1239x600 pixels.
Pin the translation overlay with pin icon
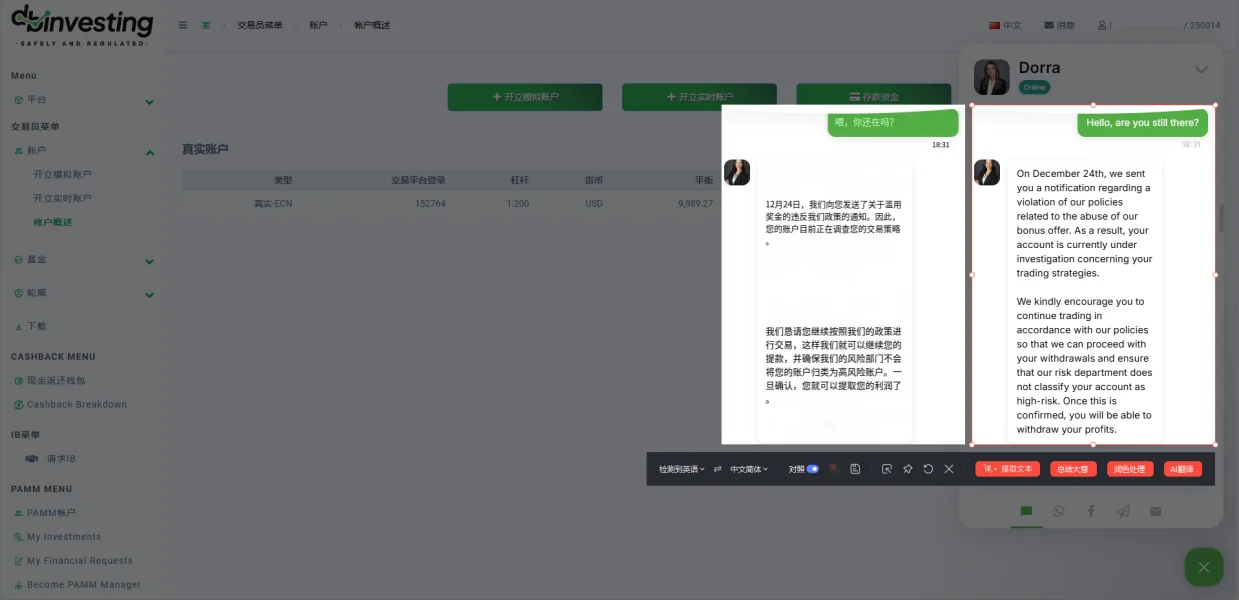(907, 469)
